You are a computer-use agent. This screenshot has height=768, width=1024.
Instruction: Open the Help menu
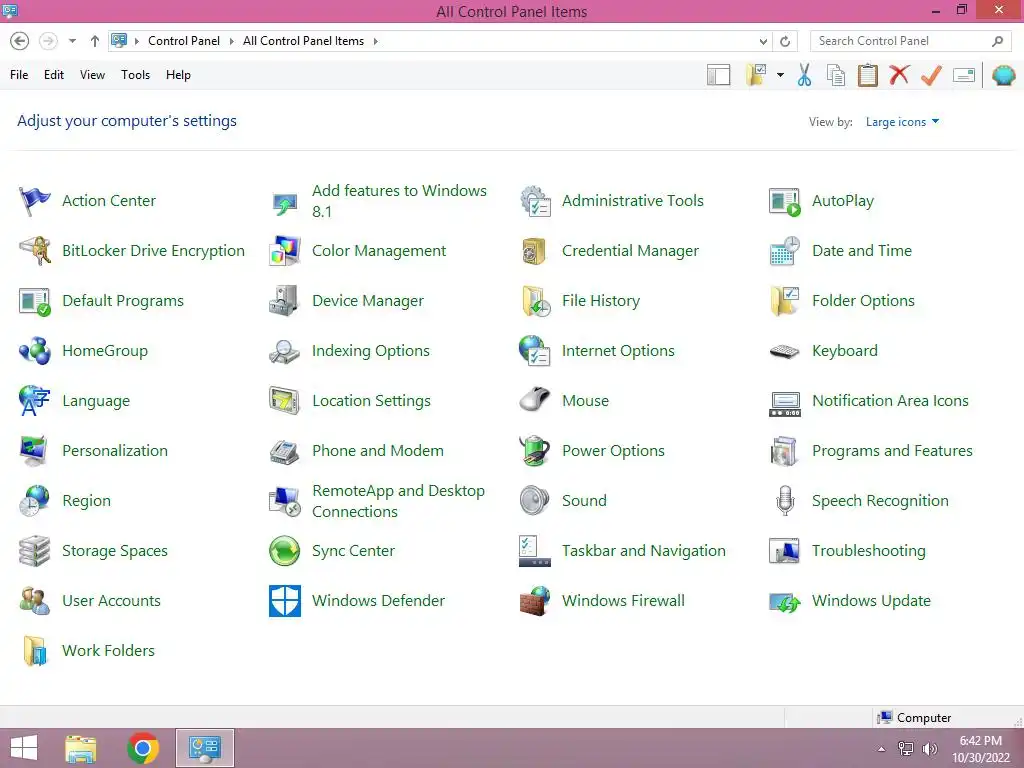coord(178,75)
